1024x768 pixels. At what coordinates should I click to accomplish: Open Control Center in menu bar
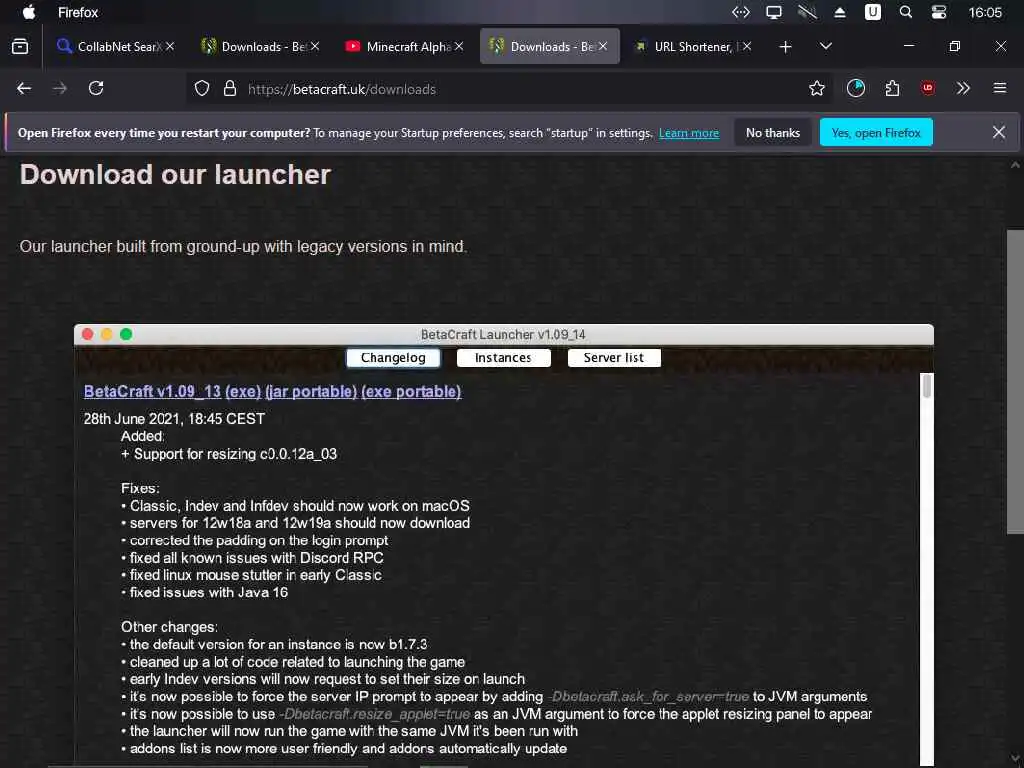tap(938, 12)
